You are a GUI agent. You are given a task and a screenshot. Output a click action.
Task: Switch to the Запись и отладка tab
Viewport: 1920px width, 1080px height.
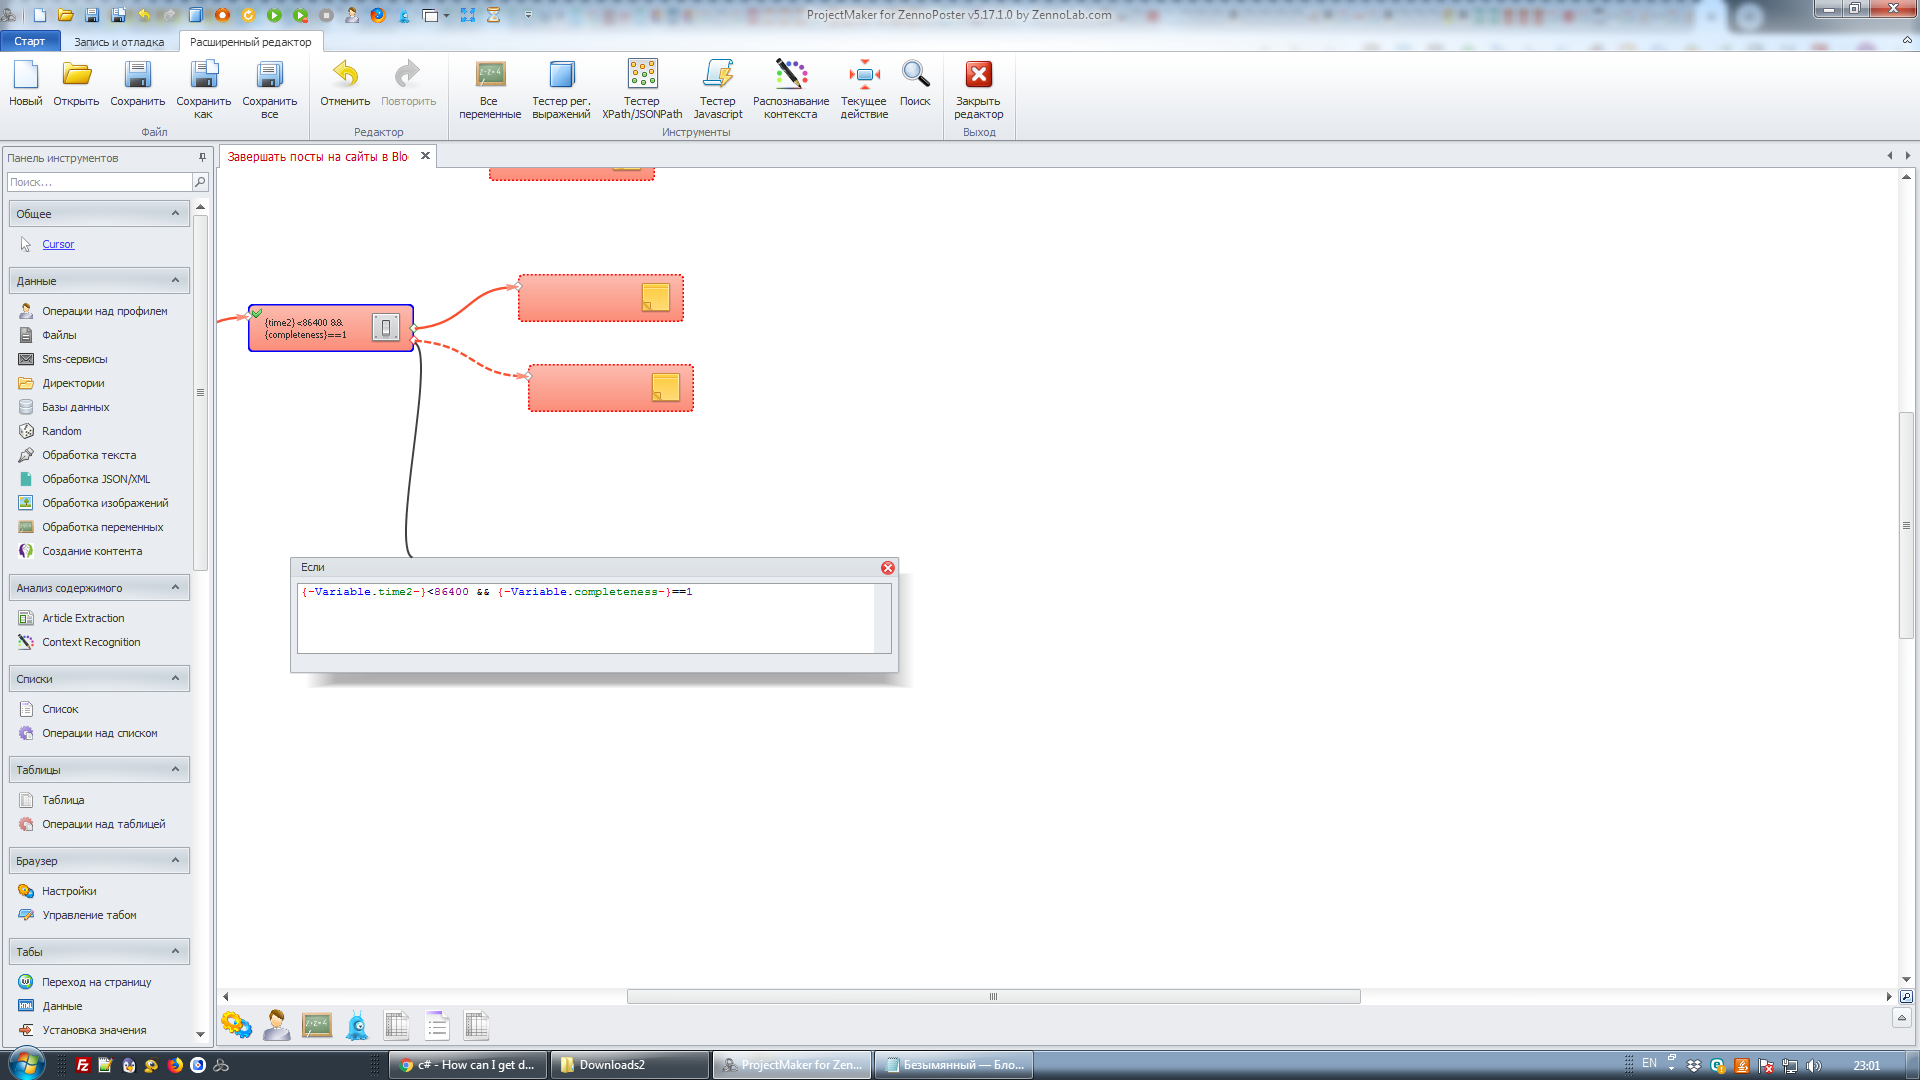click(119, 42)
